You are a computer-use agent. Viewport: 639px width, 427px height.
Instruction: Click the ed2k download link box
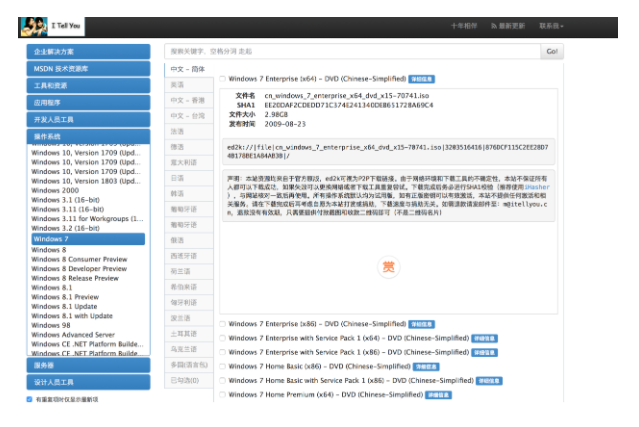388,151
